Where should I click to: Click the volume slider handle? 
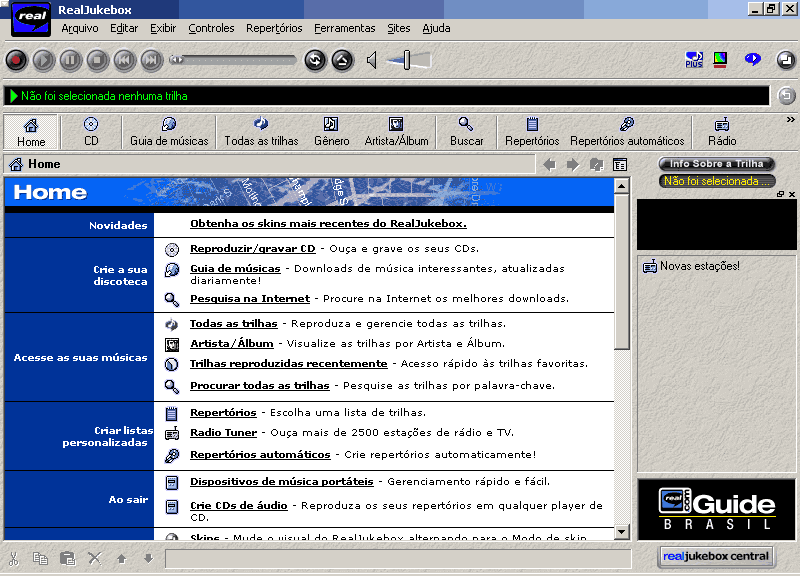point(407,61)
